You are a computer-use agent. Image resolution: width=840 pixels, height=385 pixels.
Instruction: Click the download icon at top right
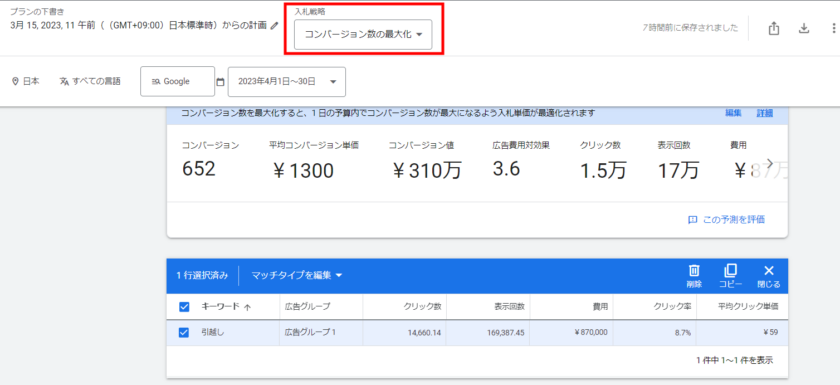click(804, 28)
